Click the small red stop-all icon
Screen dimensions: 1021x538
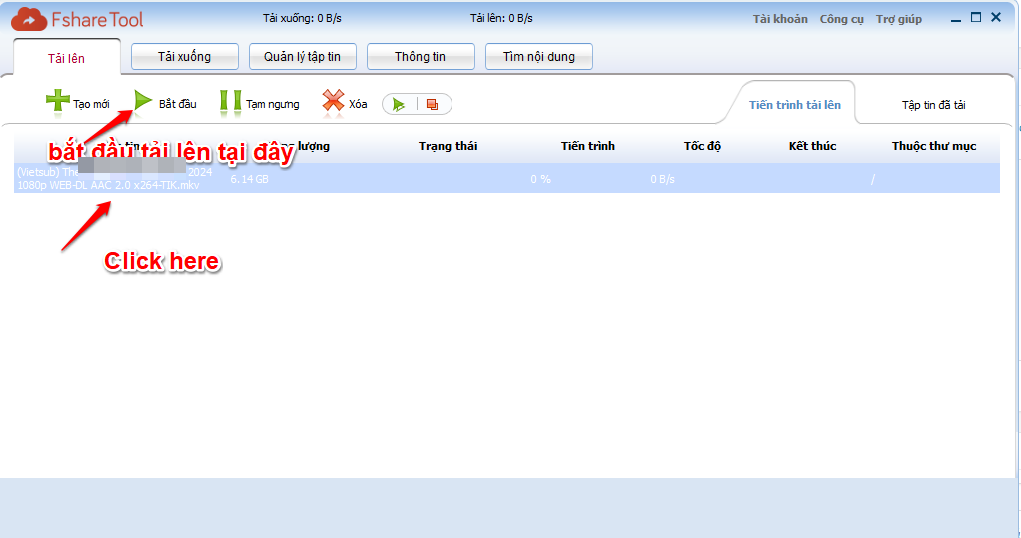(x=432, y=104)
